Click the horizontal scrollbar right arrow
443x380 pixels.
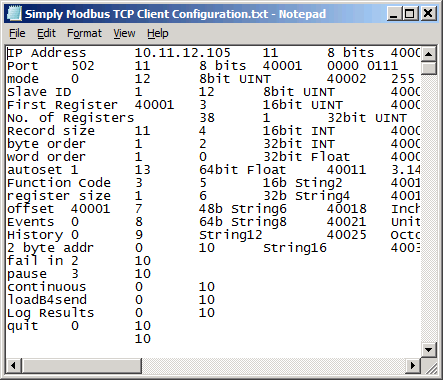point(413,365)
